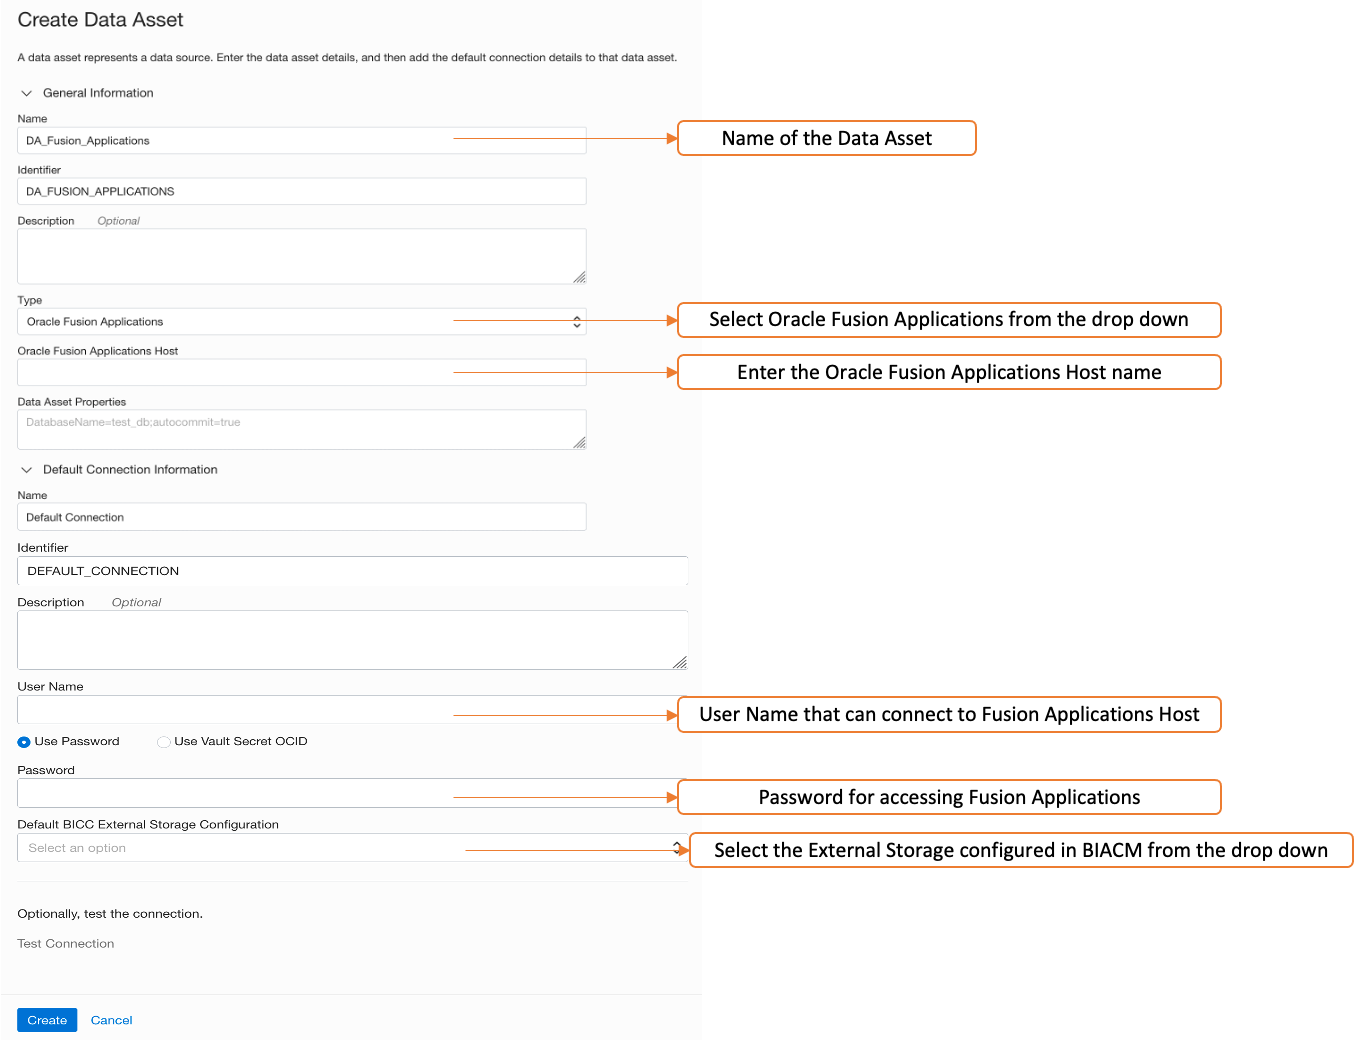This screenshot has height=1040, width=1354.
Task: Click the resize handle of Data Asset Properties box
Action: tap(579, 442)
